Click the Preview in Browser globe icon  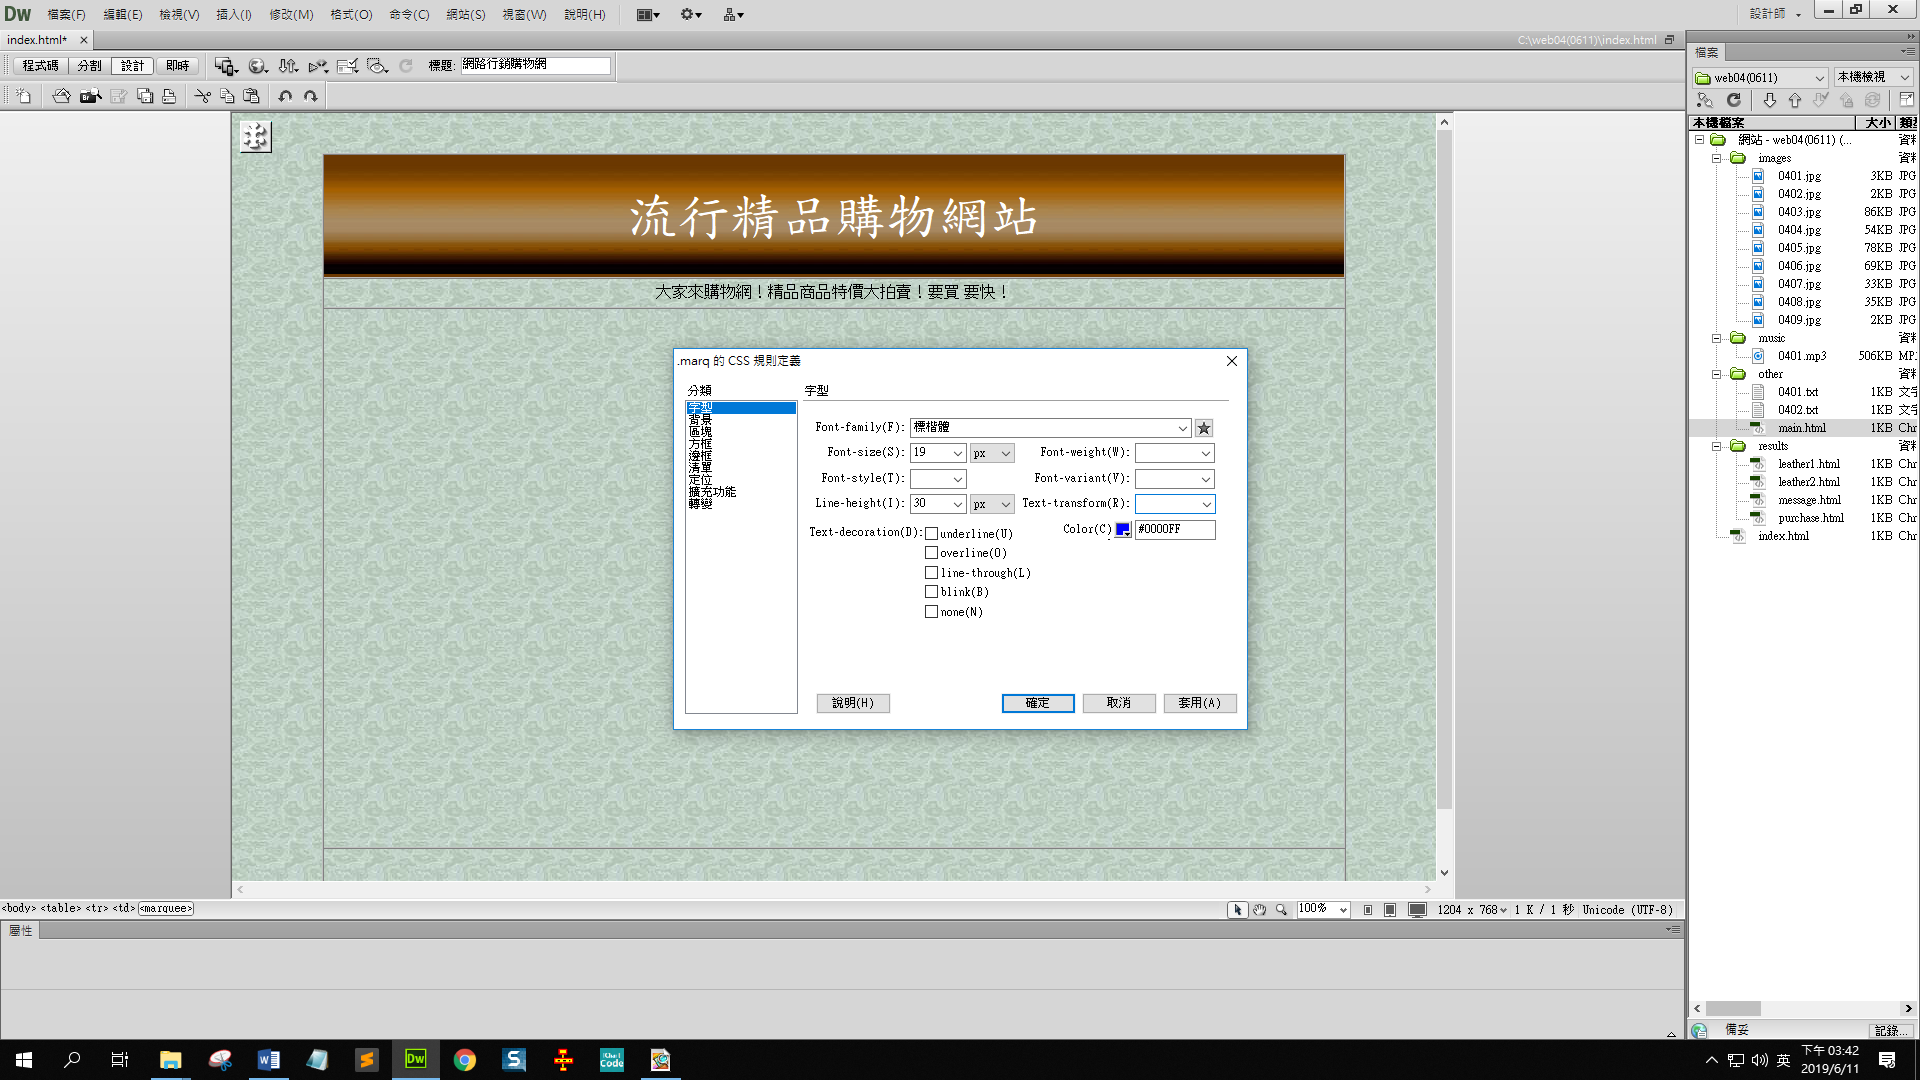click(x=257, y=66)
